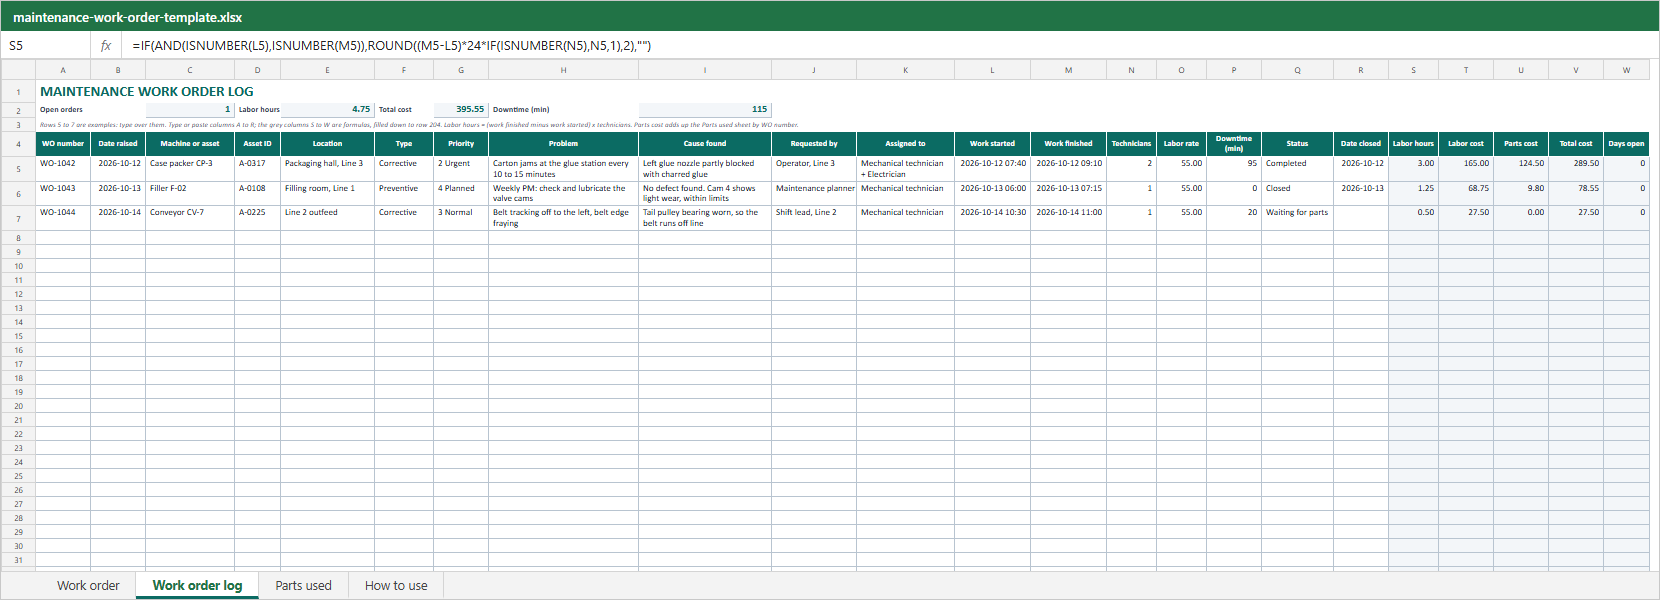The image size is (1660, 600).
Task: Select the Operator, Line 3 cell
Action: click(x=814, y=169)
